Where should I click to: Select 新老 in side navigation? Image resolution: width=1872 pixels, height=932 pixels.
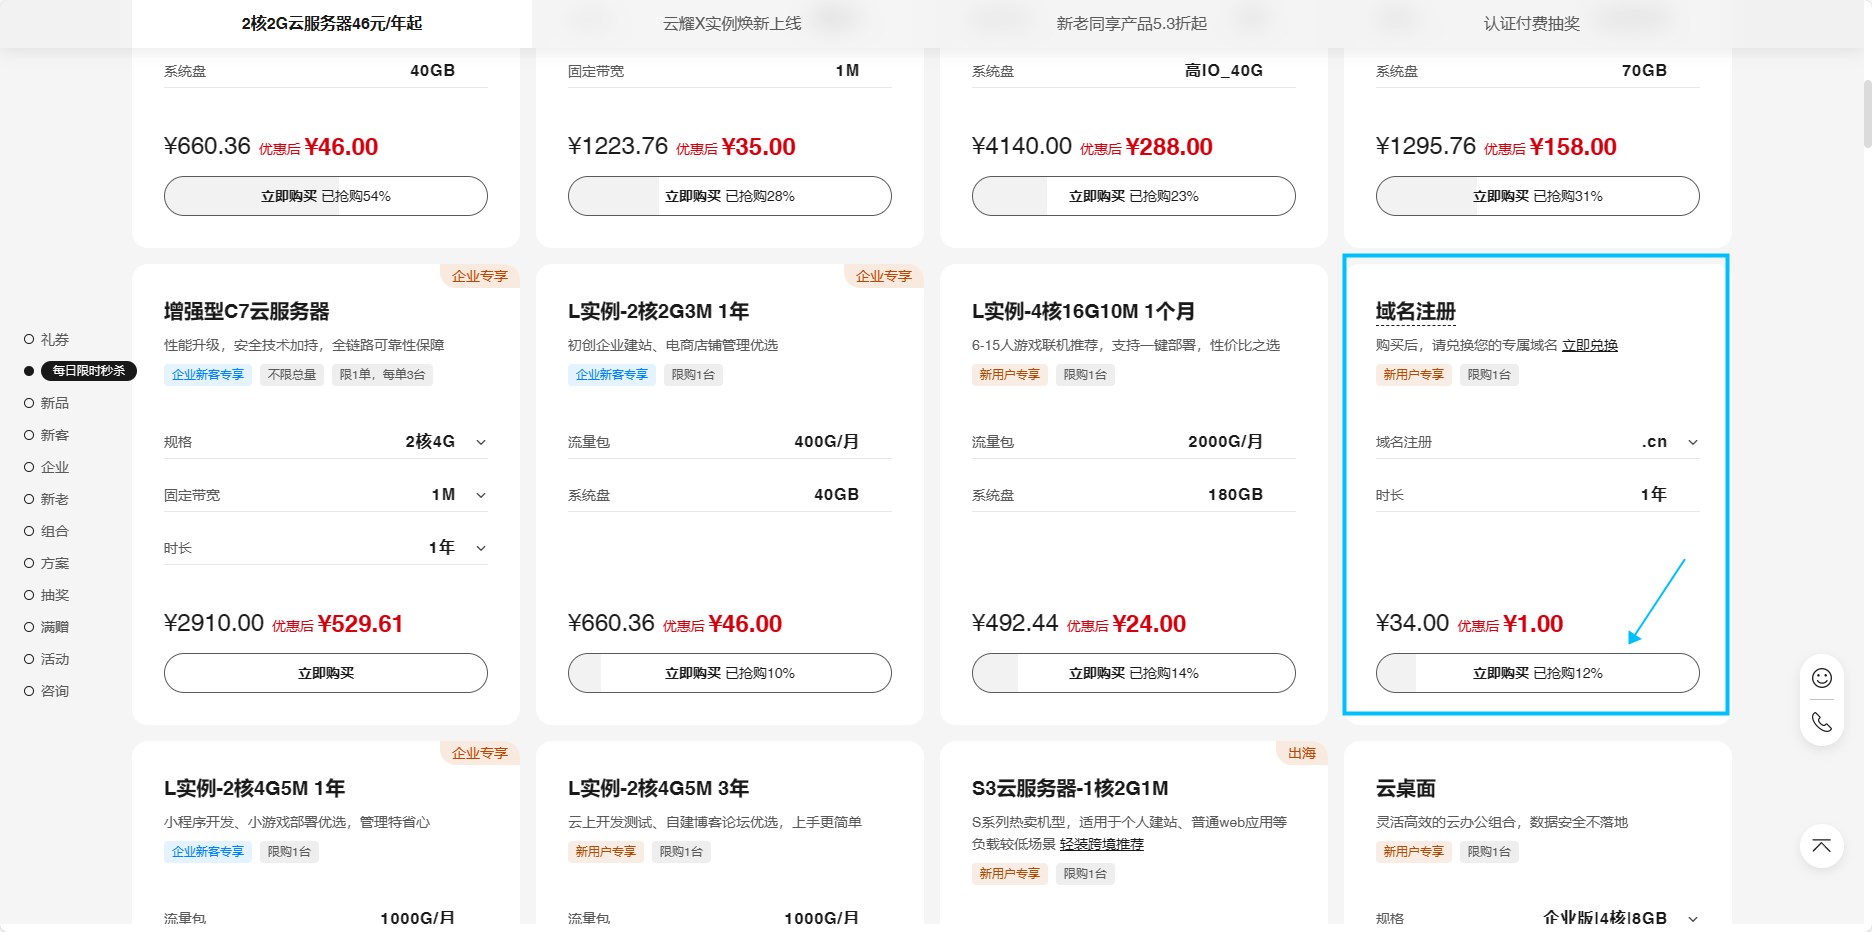(x=47, y=499)
